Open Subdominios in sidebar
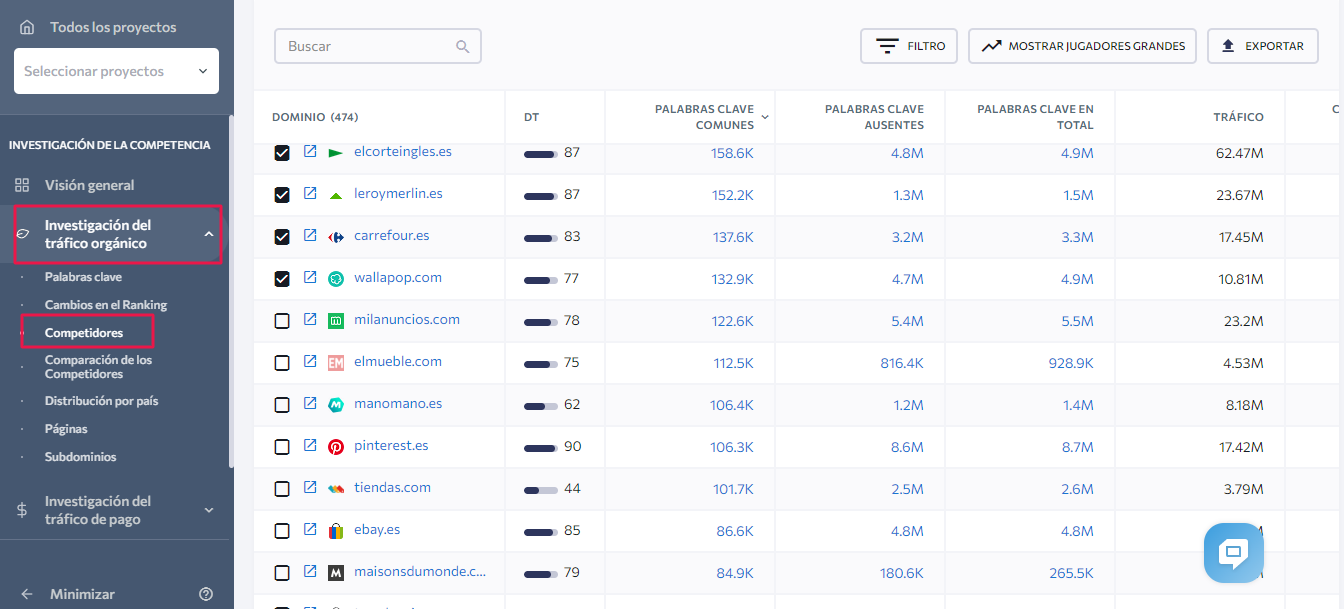Screen dimensions: 1344x609 (80, 457)
